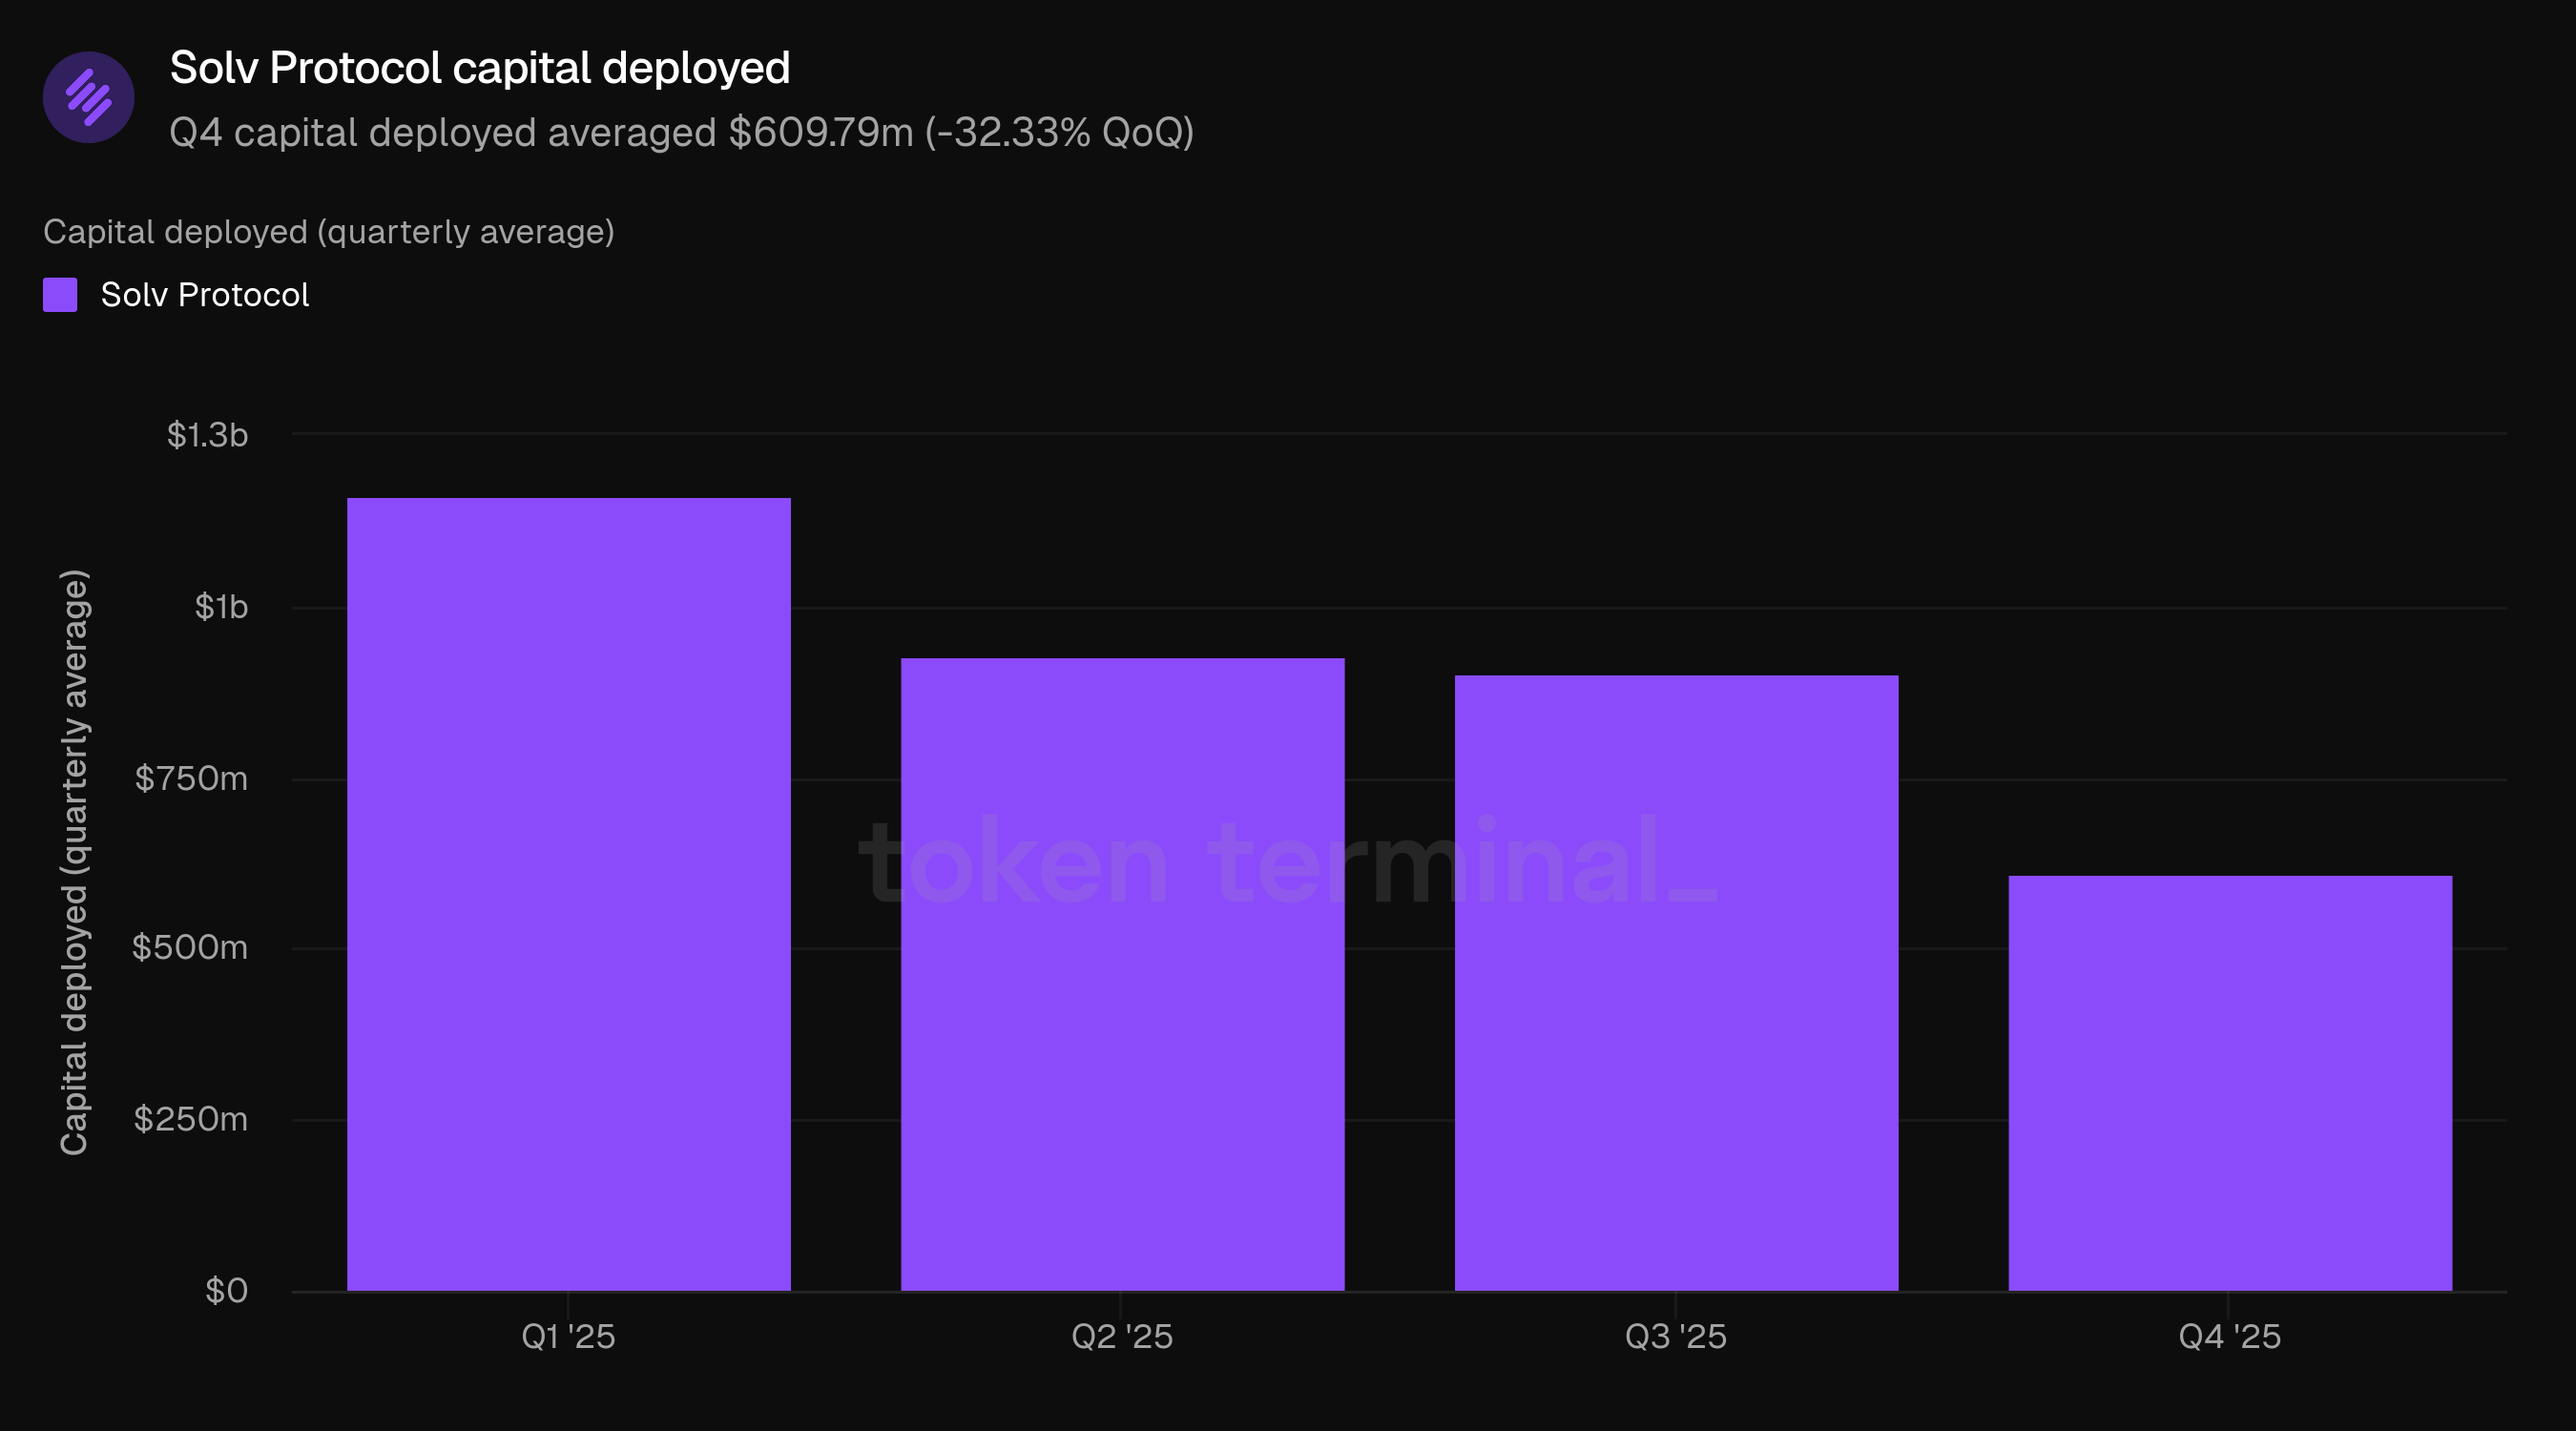Select the Q4 '25 bar
Screen dimensions: 2576x1431
coord(2230,1083)
